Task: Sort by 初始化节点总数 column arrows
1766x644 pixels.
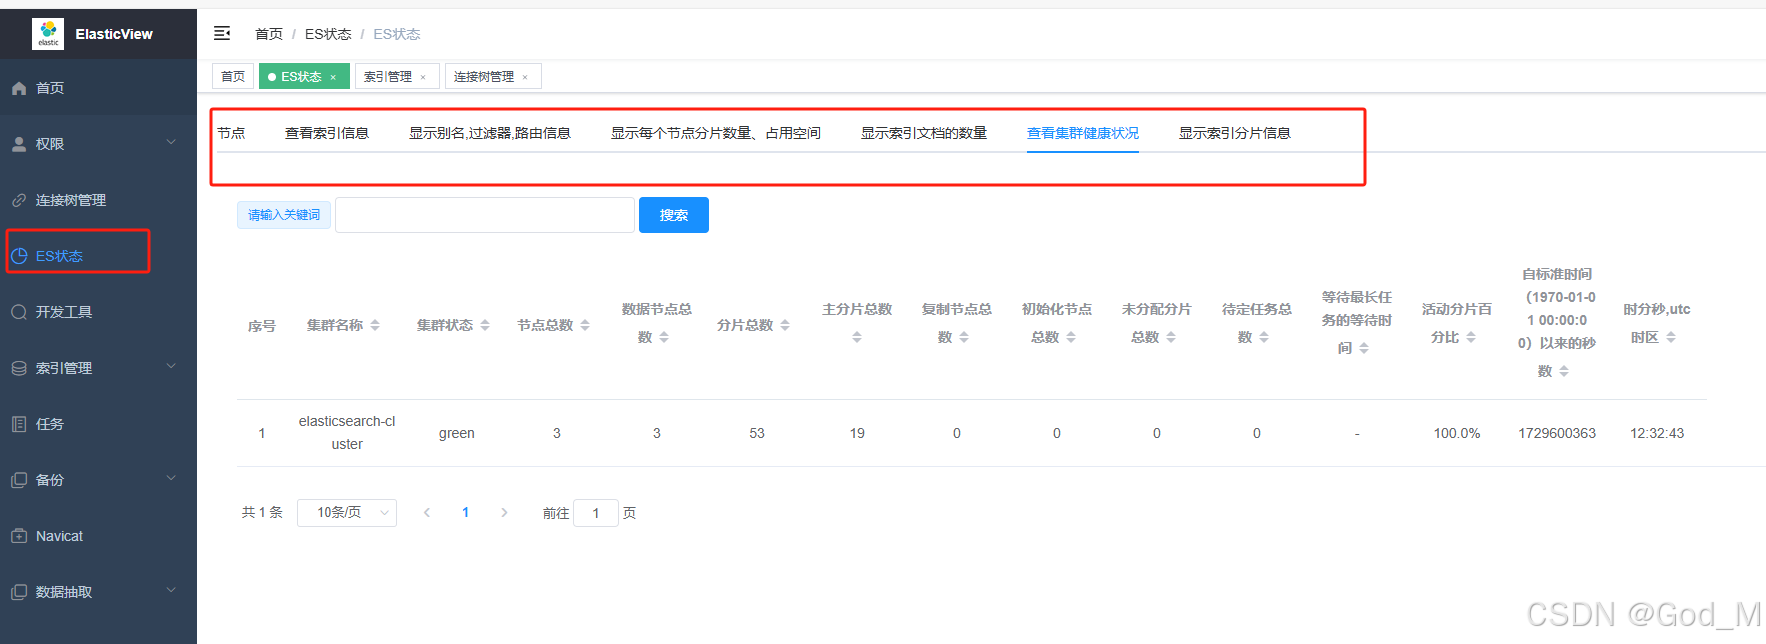Action: tap(1071, 337)
